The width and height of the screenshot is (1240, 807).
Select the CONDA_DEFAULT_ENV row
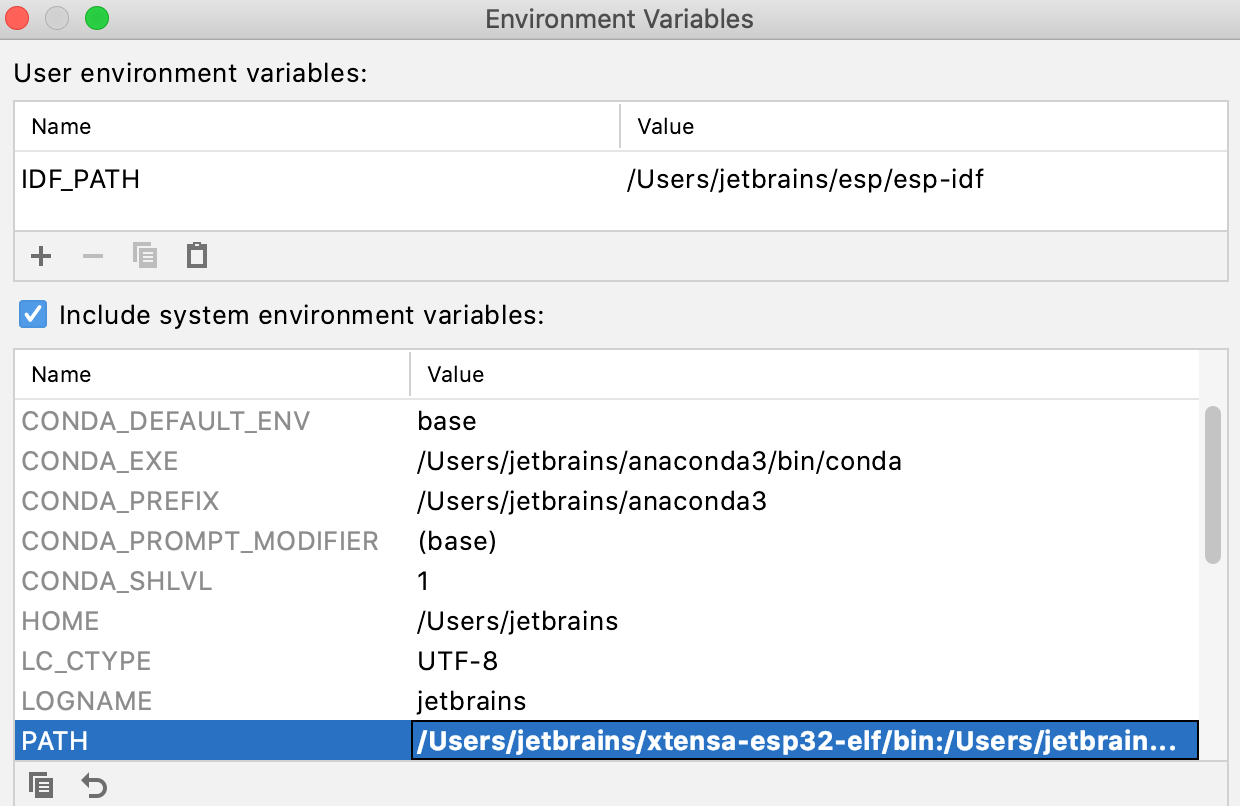point(606,421)
